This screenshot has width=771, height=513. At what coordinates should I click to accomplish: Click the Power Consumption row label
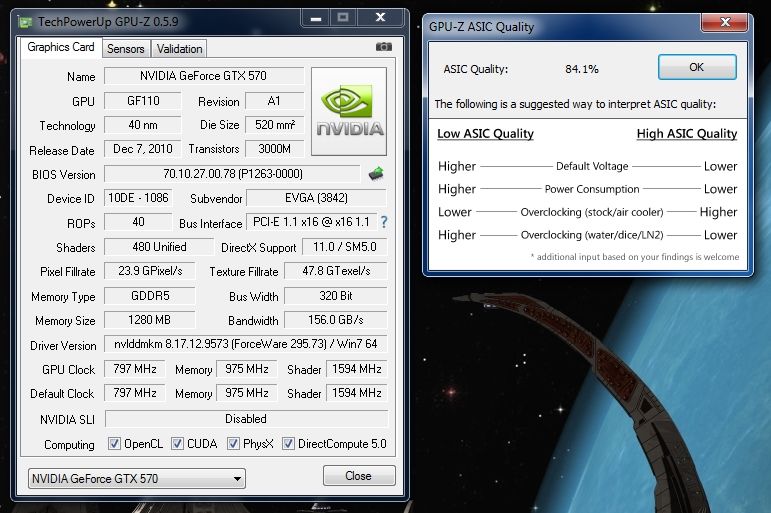592,189
